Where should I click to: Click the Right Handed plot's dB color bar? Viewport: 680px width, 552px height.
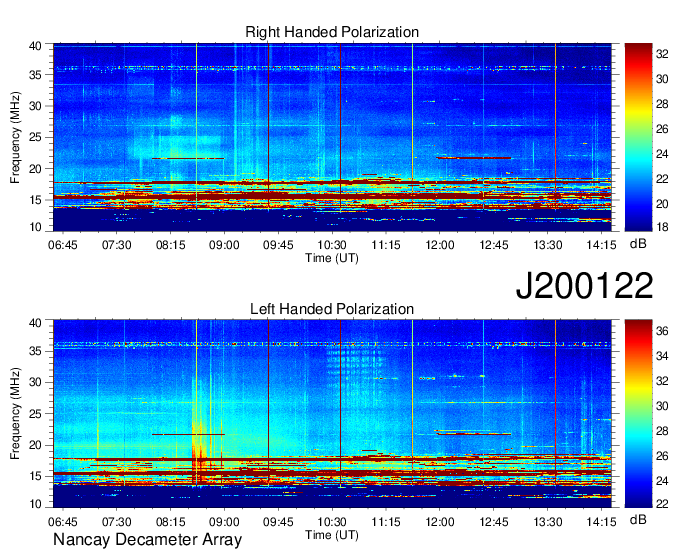tap(638, 137)
